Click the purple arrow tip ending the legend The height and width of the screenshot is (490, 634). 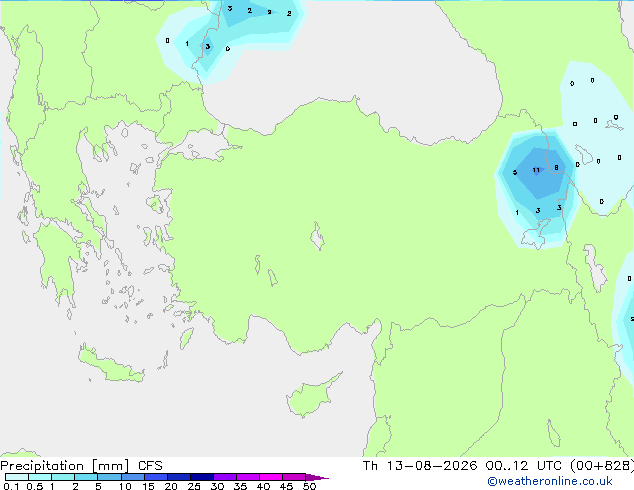point(317,477)
